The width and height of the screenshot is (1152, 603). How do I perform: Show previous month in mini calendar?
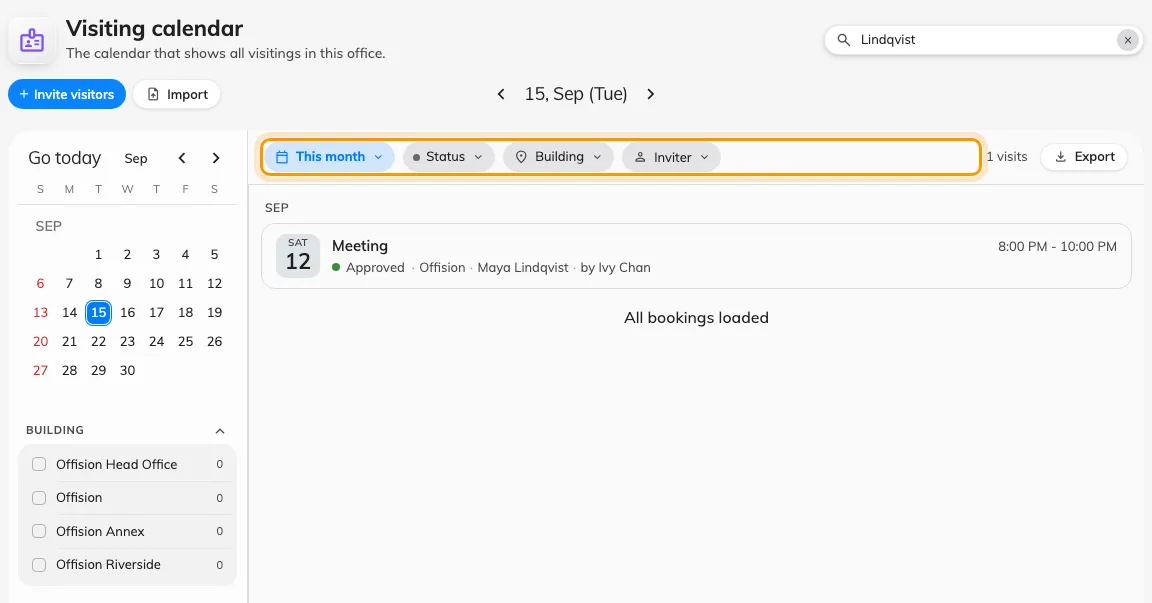pyautogui.click(x=182, y=158)
